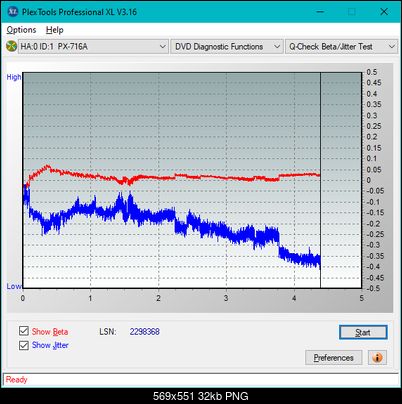The image size is (402, 404).
Task: Minimize the PlexTools window
Action: (320, 12)
